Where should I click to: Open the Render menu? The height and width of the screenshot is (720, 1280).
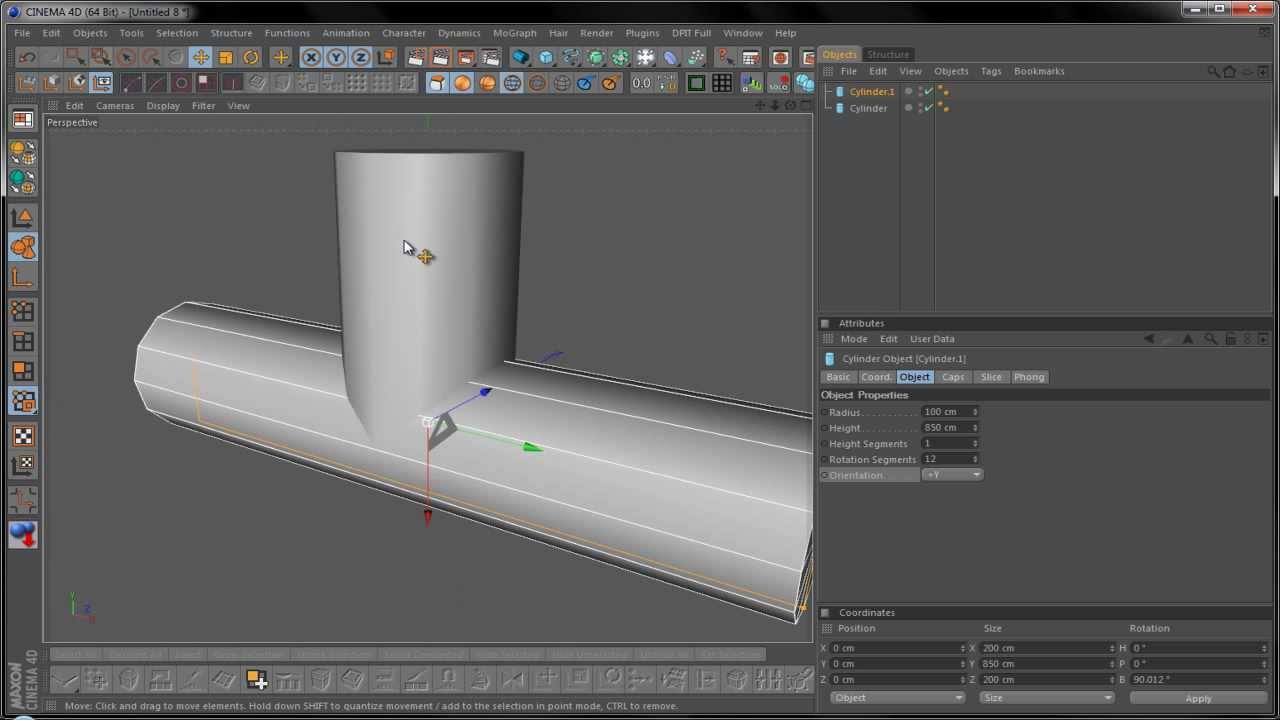(x=596, y=33)
